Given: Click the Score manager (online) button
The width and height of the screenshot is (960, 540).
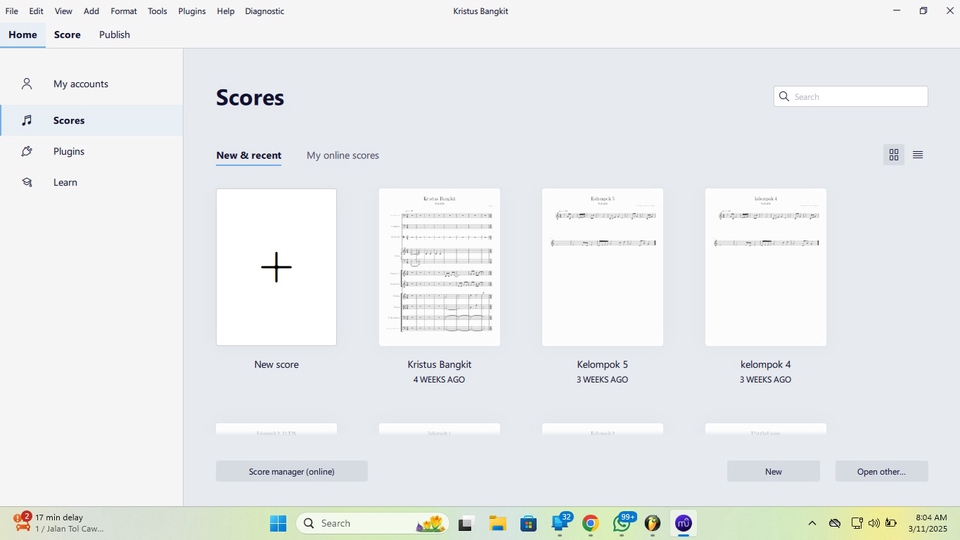Looking at the screenshot, I should 291,471.
